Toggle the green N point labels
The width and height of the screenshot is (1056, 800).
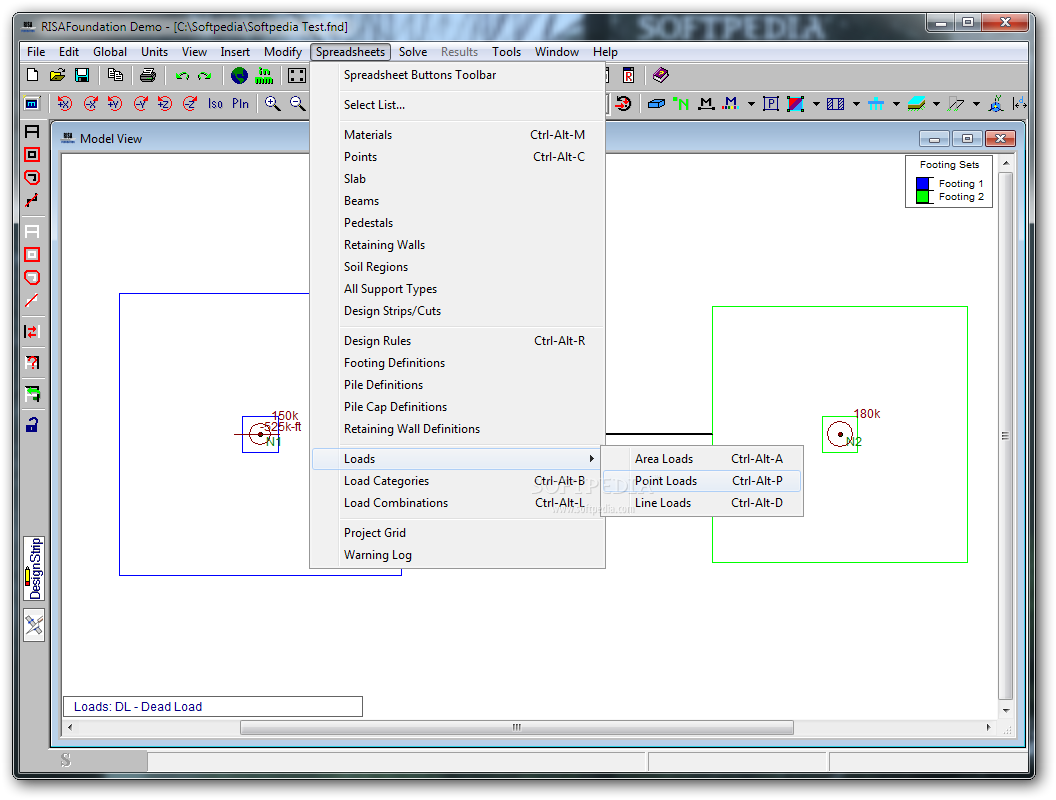[681, 104]
